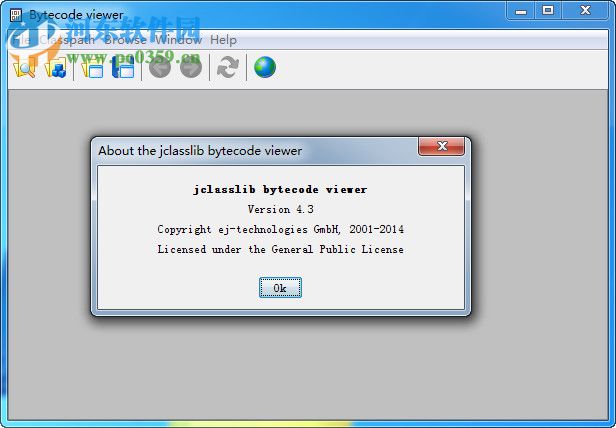Open the Browse menu
This screenshot has width=616, height=428.
(125, 40)
